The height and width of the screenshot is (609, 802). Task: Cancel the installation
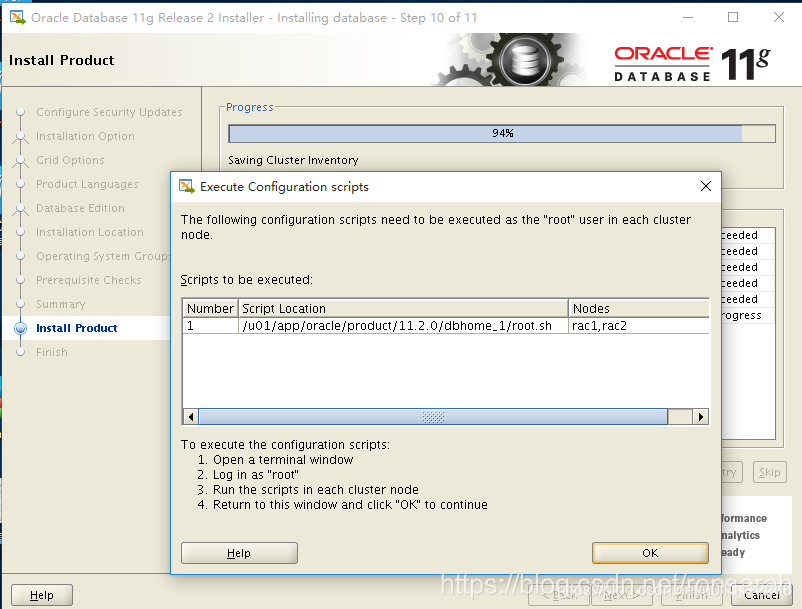point(762,594)
